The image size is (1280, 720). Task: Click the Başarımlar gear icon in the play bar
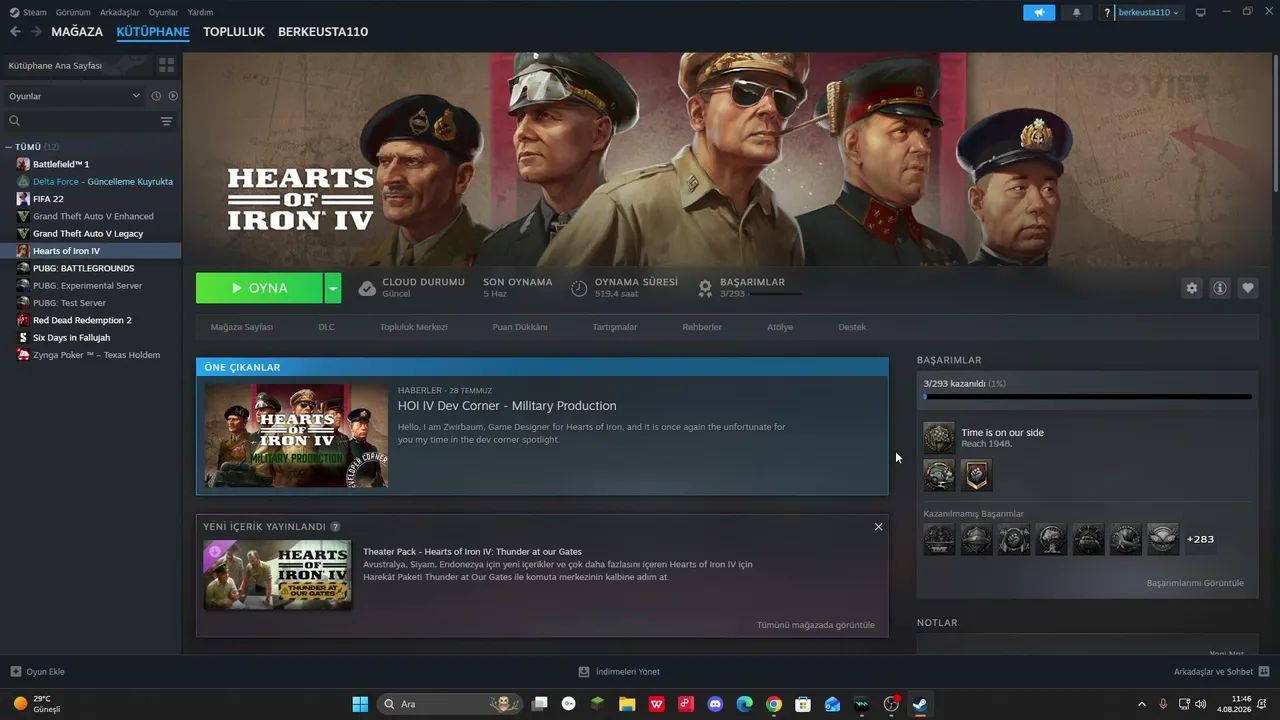[705, 288]
